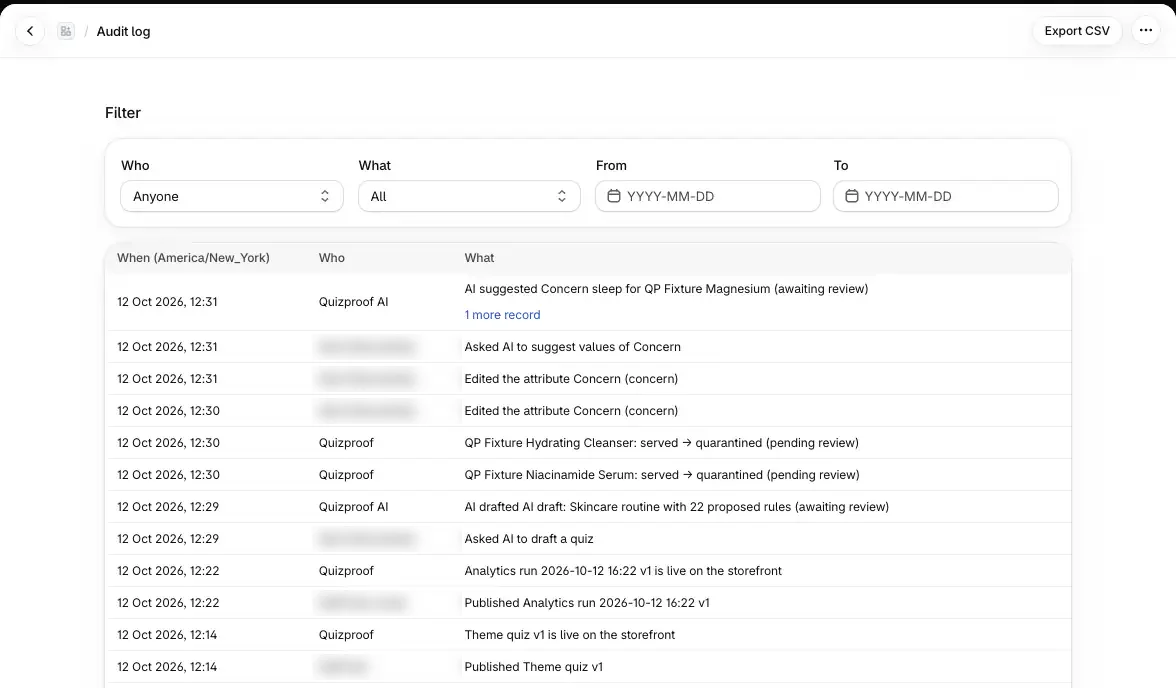Image resolution: width=1176 pixels, height=688 pixels.
Task: Click the Audit log breadcrumb title
Action: pos(123,31)
